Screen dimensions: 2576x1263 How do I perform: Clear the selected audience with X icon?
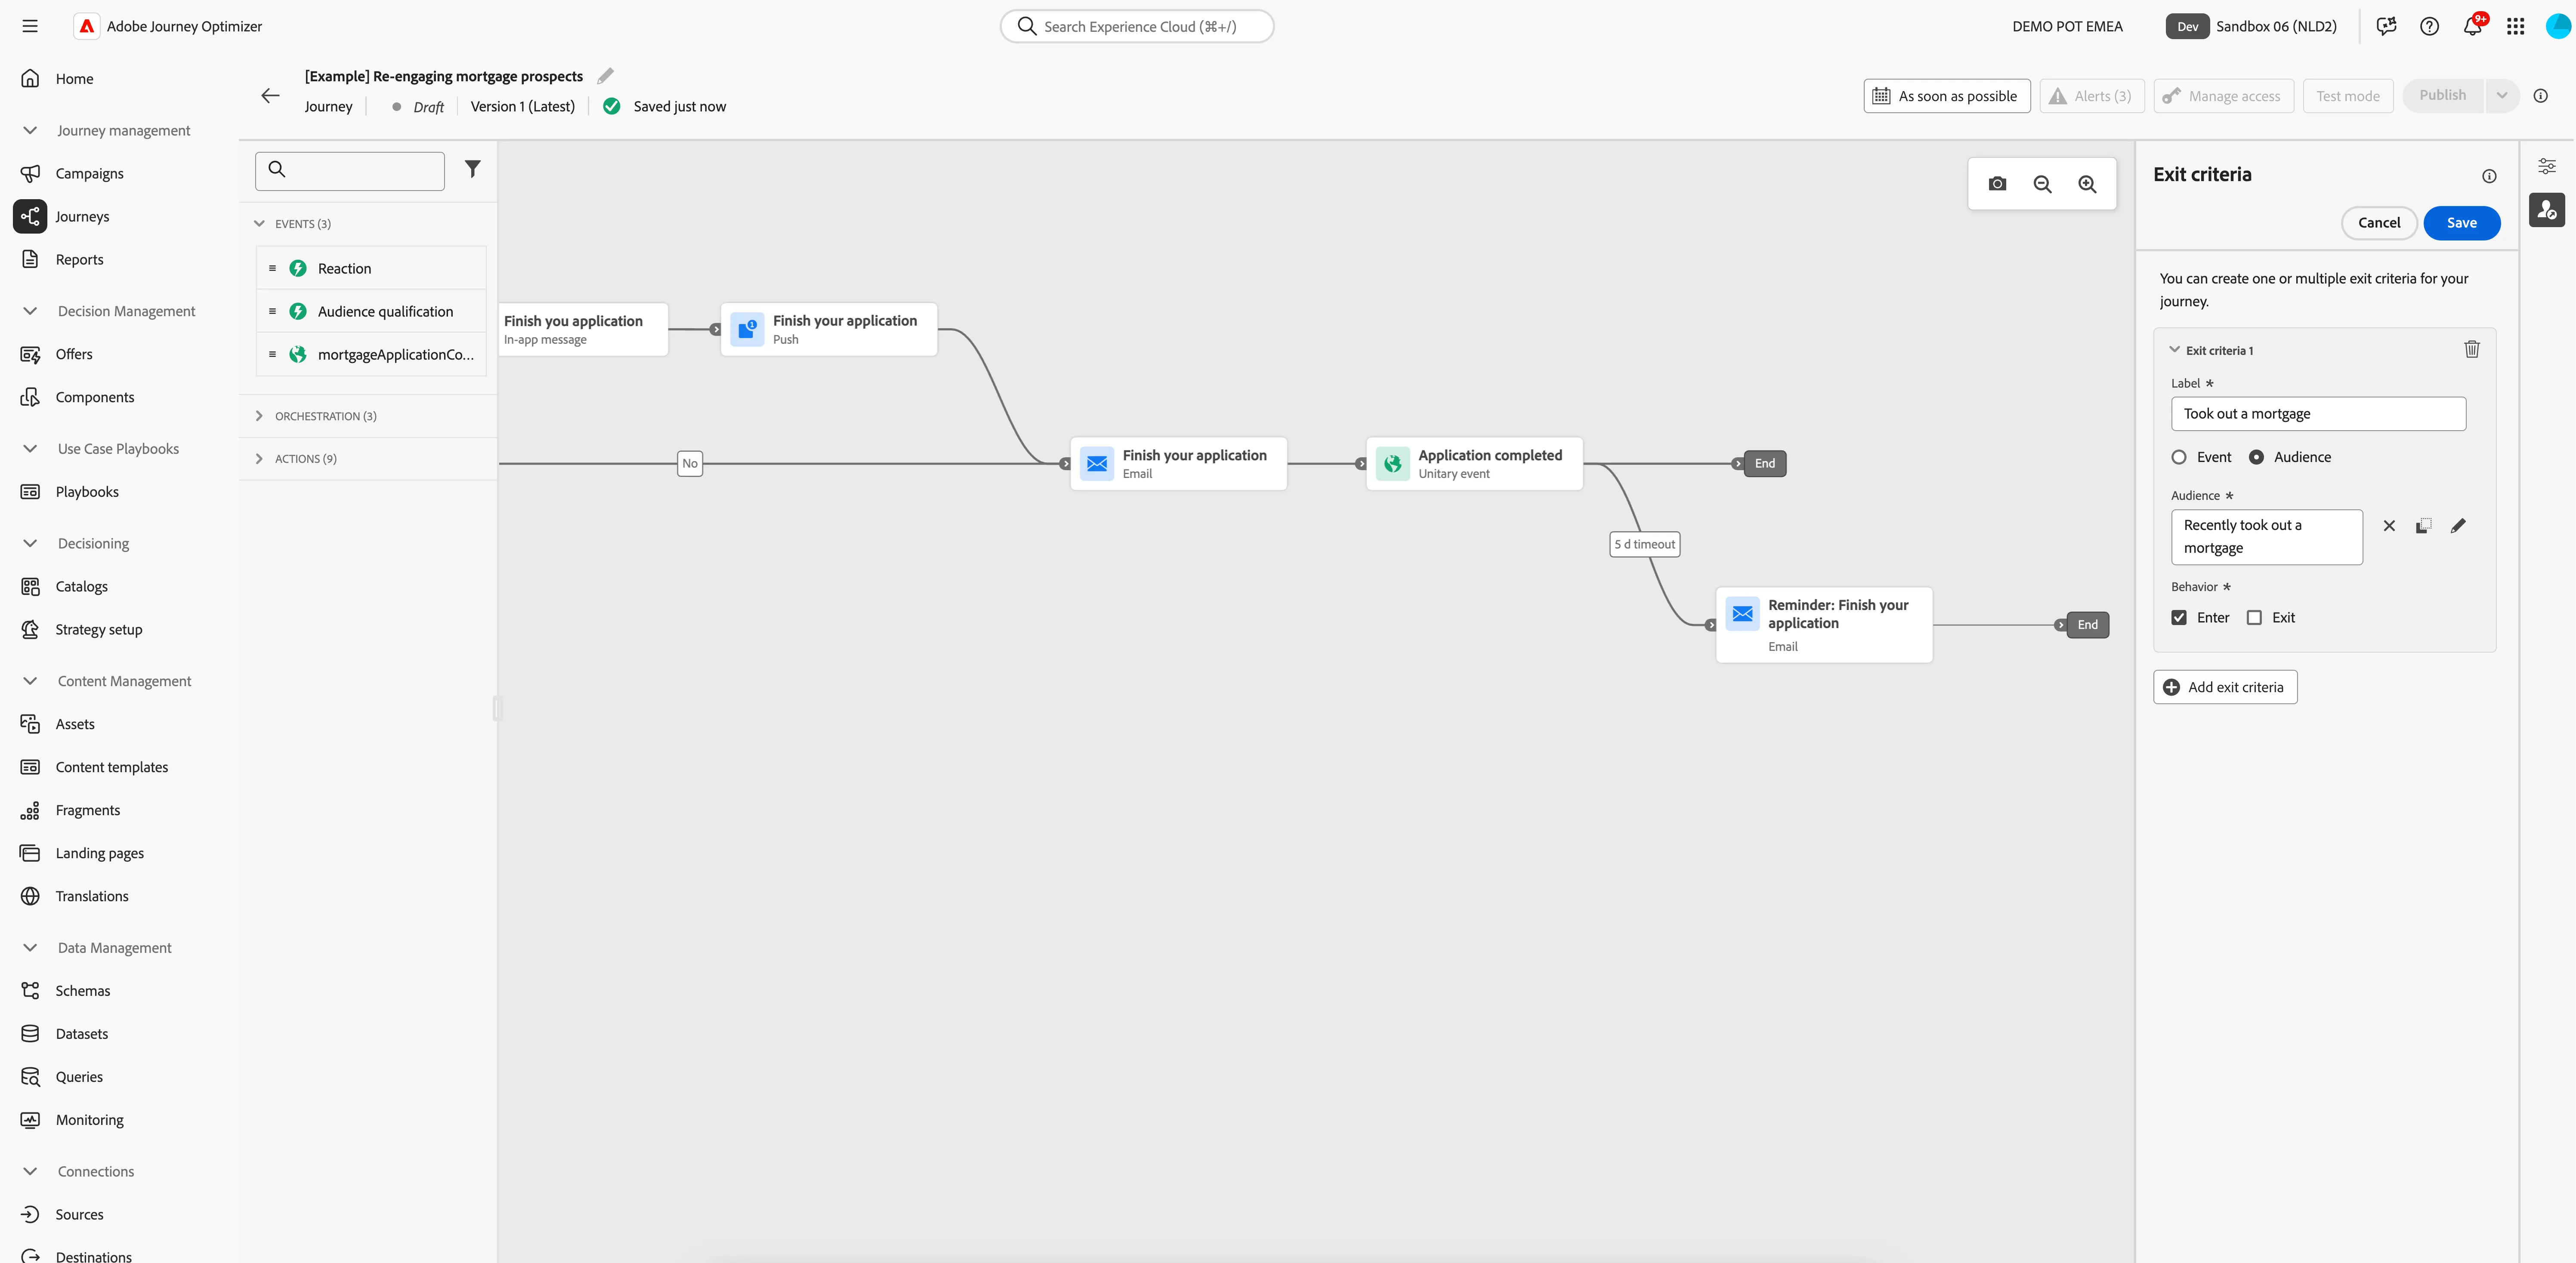pyautogui.click(x=2388, y=526)
